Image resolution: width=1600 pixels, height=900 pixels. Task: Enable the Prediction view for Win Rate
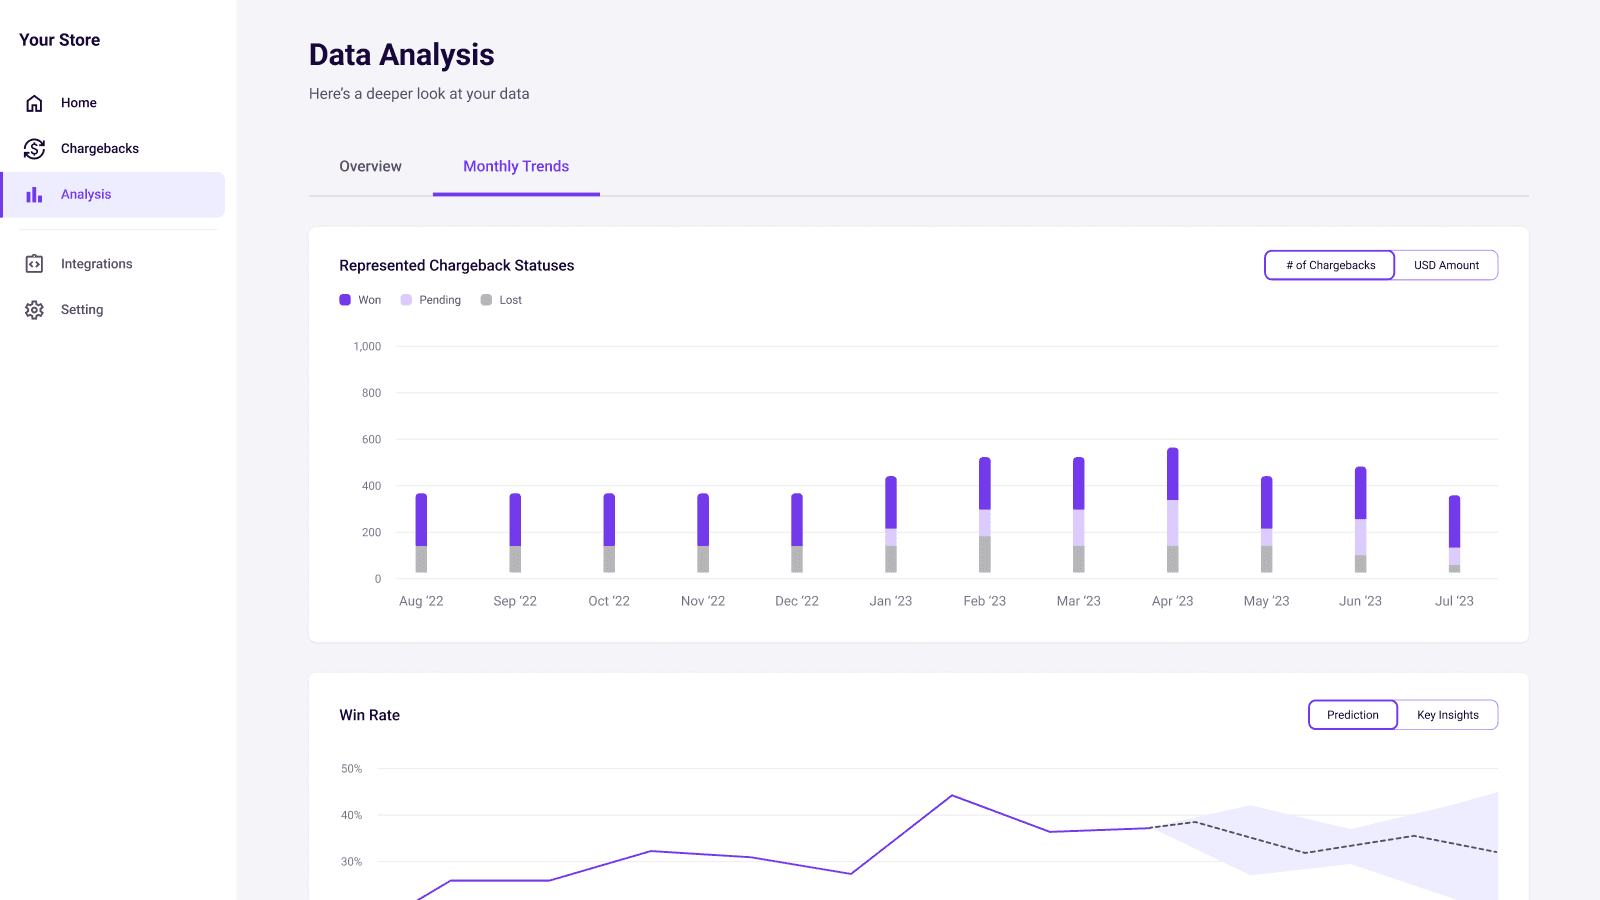[x=1352, y=715]
